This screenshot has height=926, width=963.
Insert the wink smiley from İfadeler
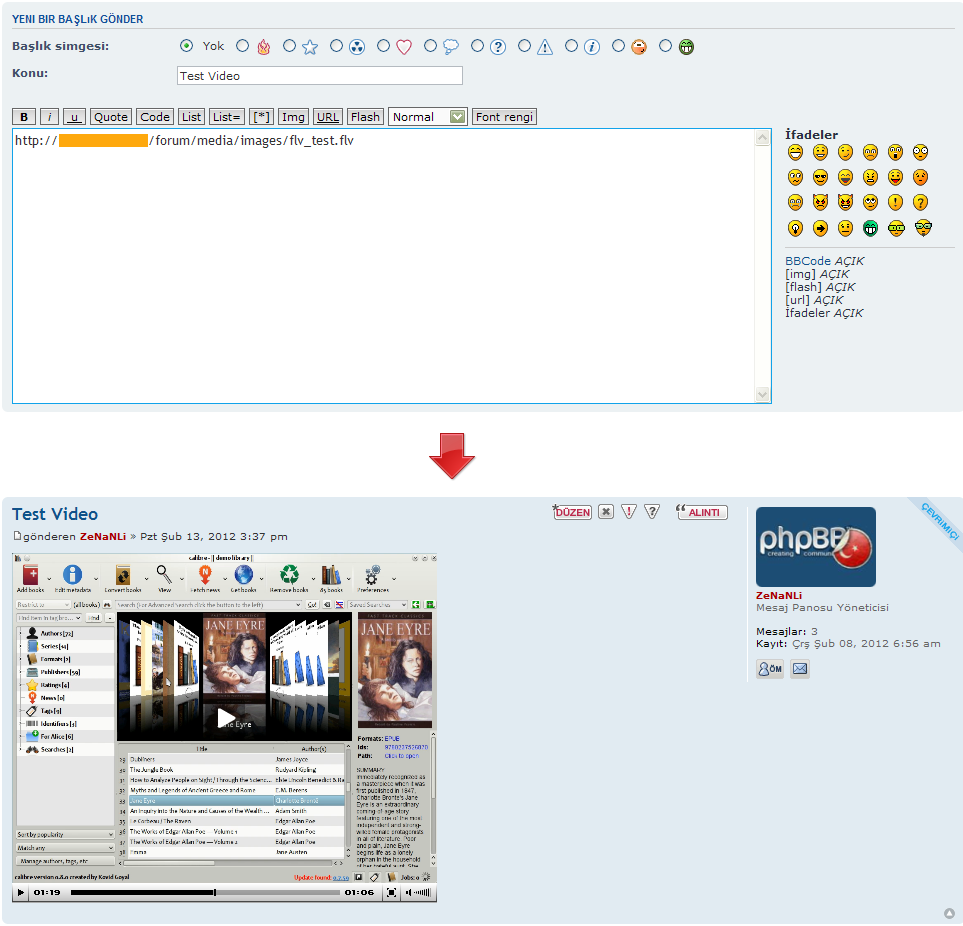846,152
